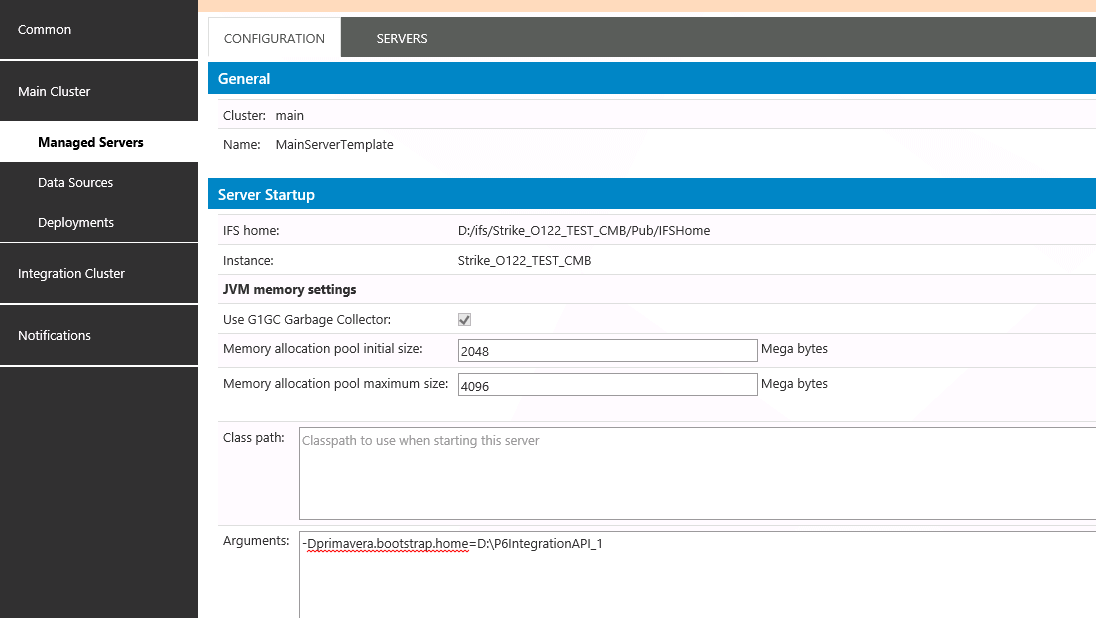Screen dimensions: 1096x618
Task: Open the Notifications section
Action: pyautogui.click(x=54, y=335)
